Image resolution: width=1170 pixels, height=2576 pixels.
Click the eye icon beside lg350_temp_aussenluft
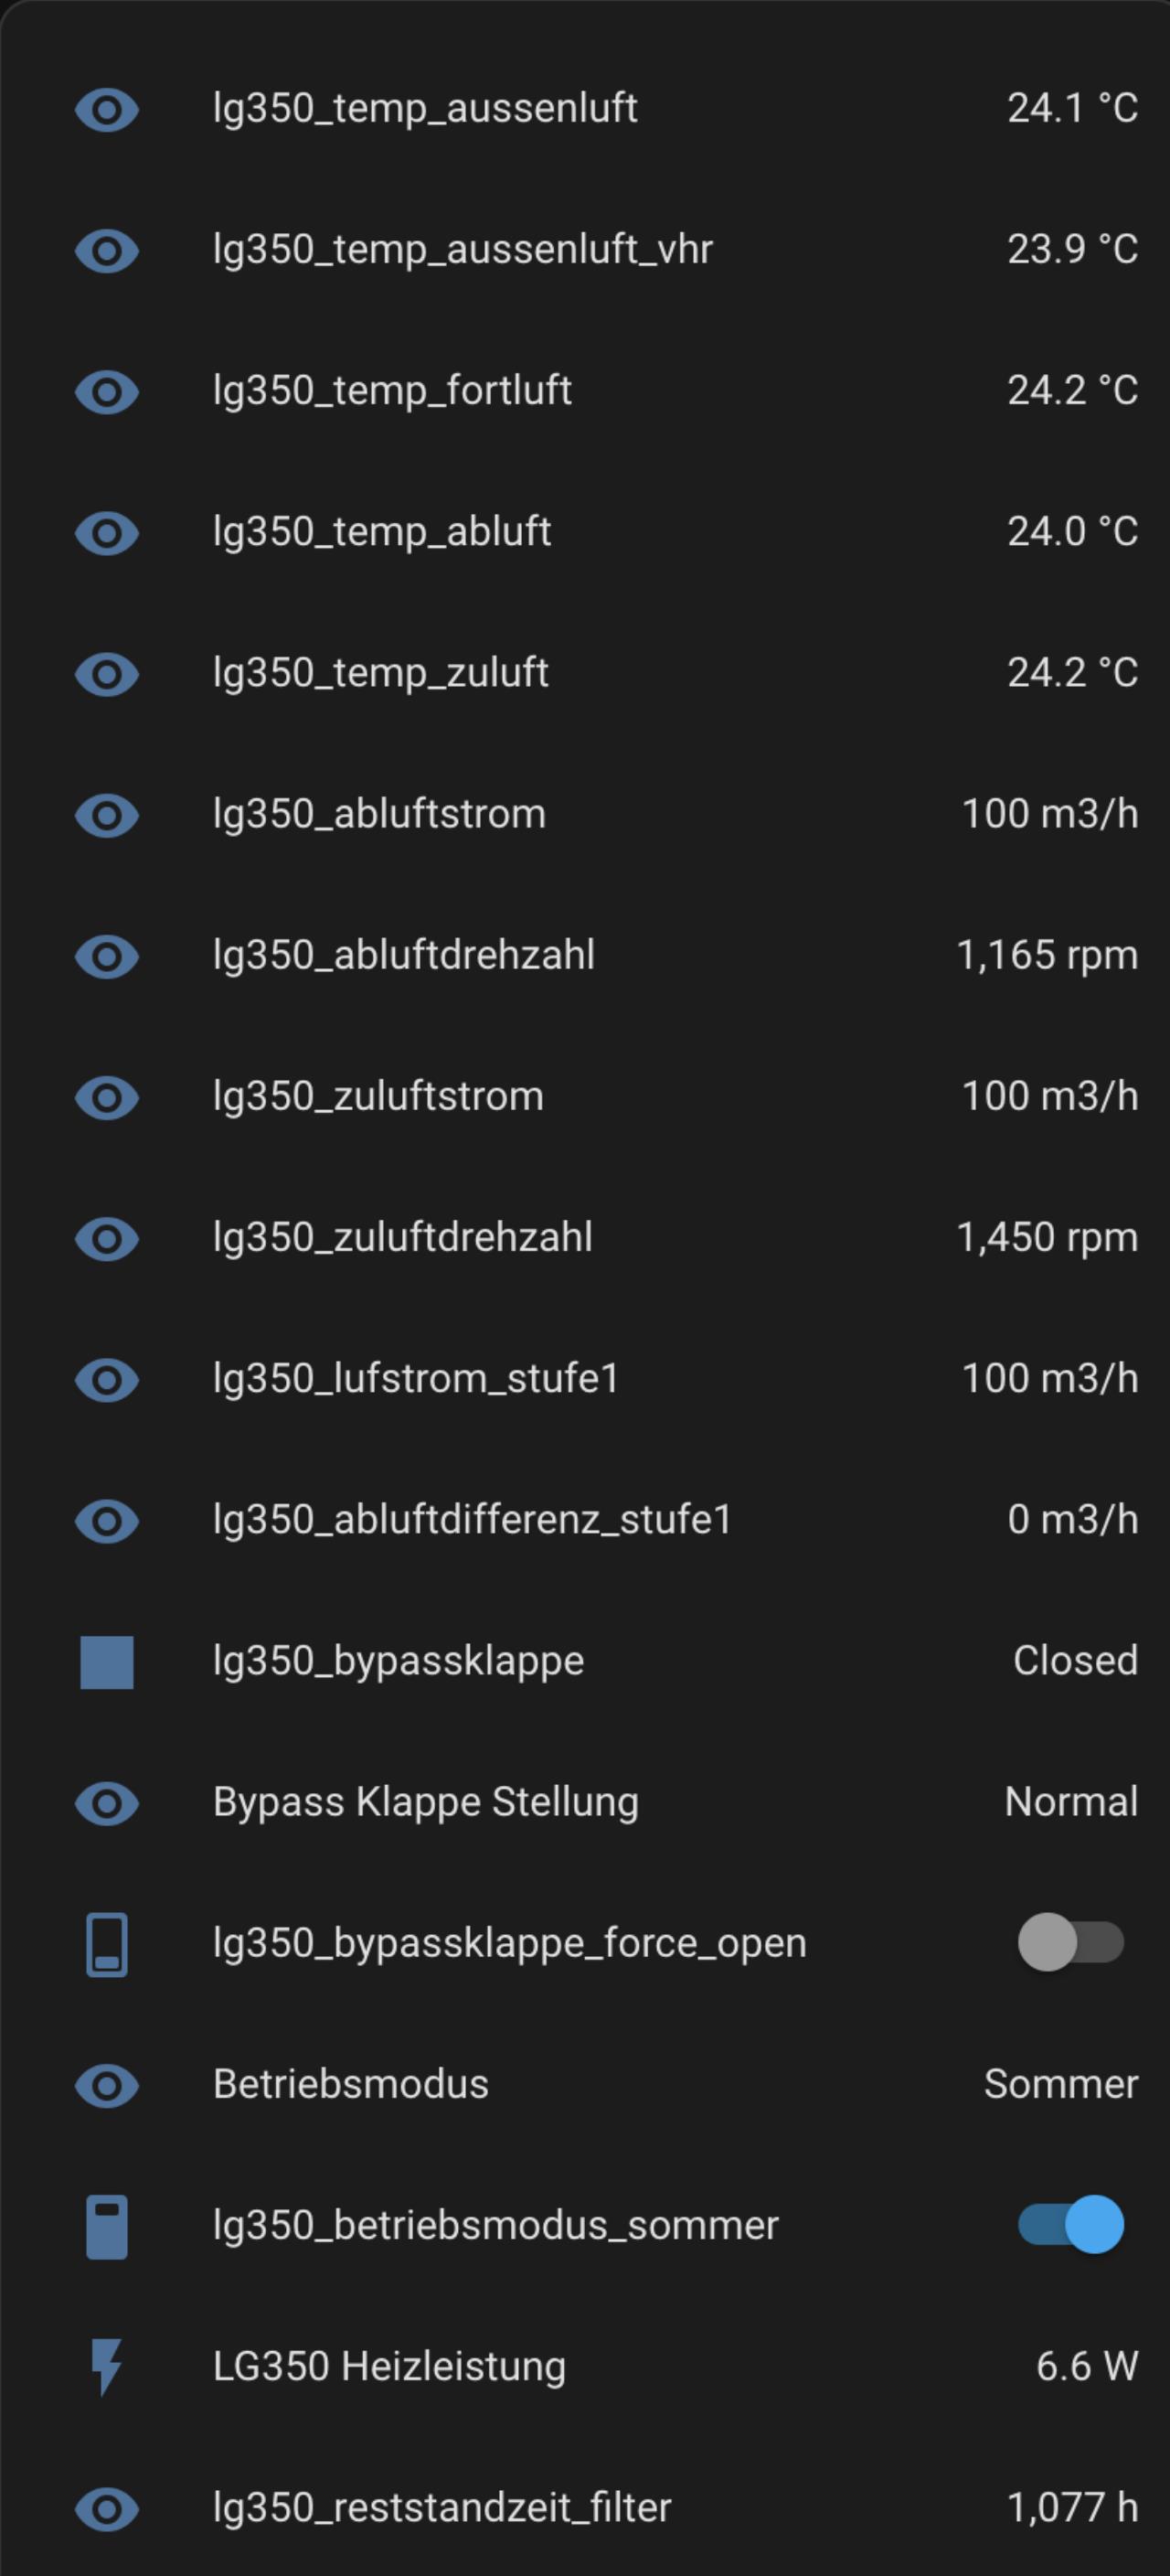coord(107,109)
